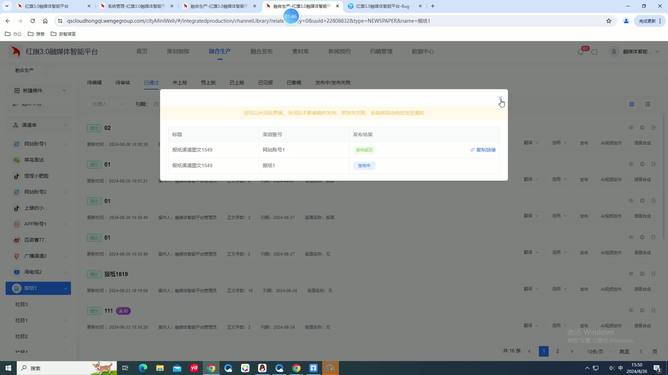Open the Mail app from the taskbar
This screenshot has width=668, height=375.
pos(177,368)
